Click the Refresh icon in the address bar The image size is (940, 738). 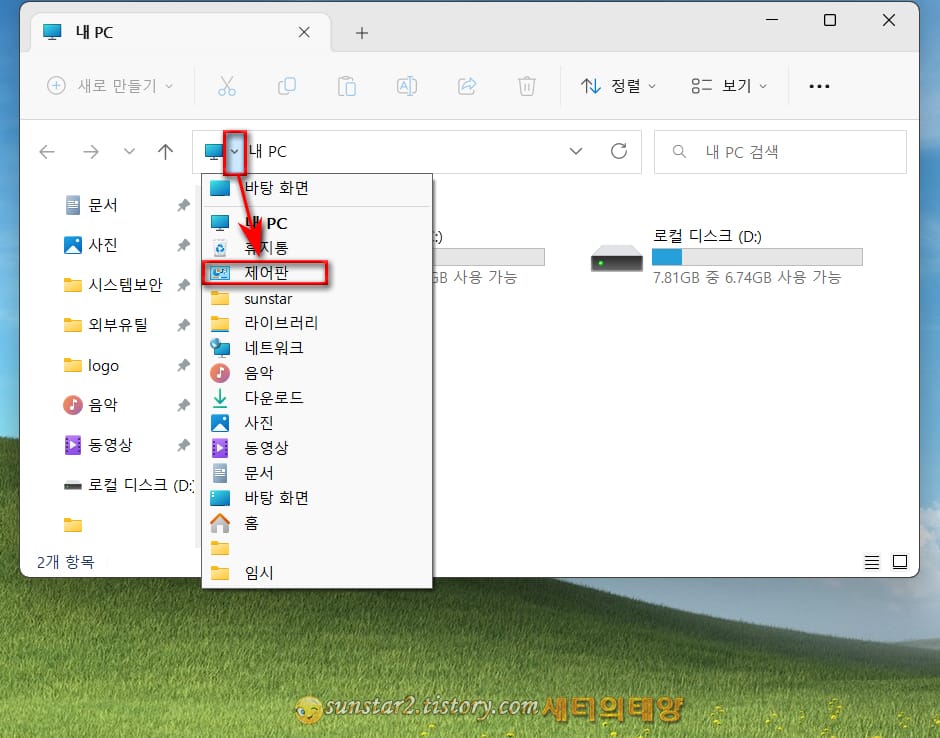[x=618, y=151]
